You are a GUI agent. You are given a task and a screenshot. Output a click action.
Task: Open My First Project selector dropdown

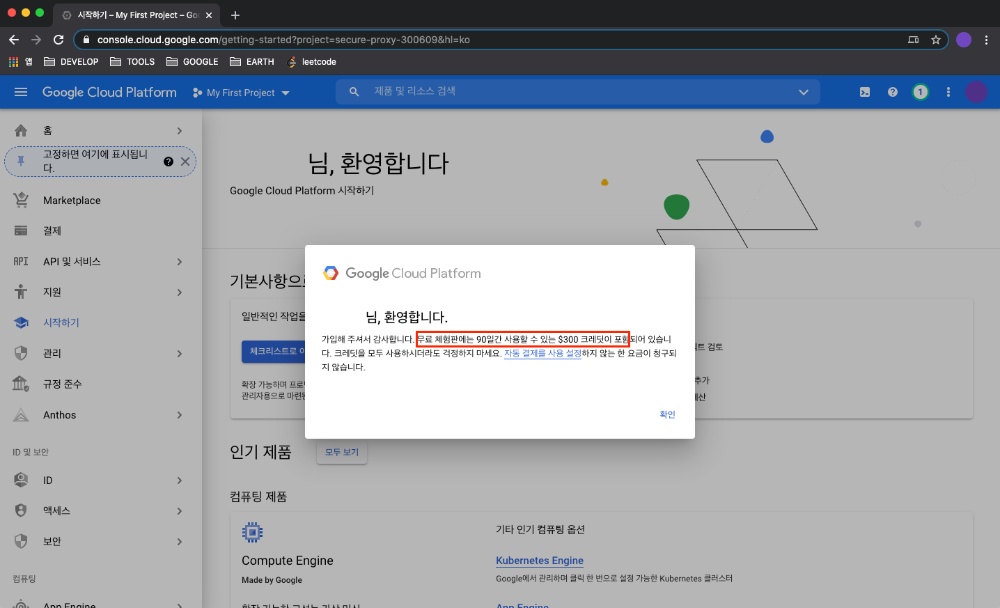coord(241,93)
